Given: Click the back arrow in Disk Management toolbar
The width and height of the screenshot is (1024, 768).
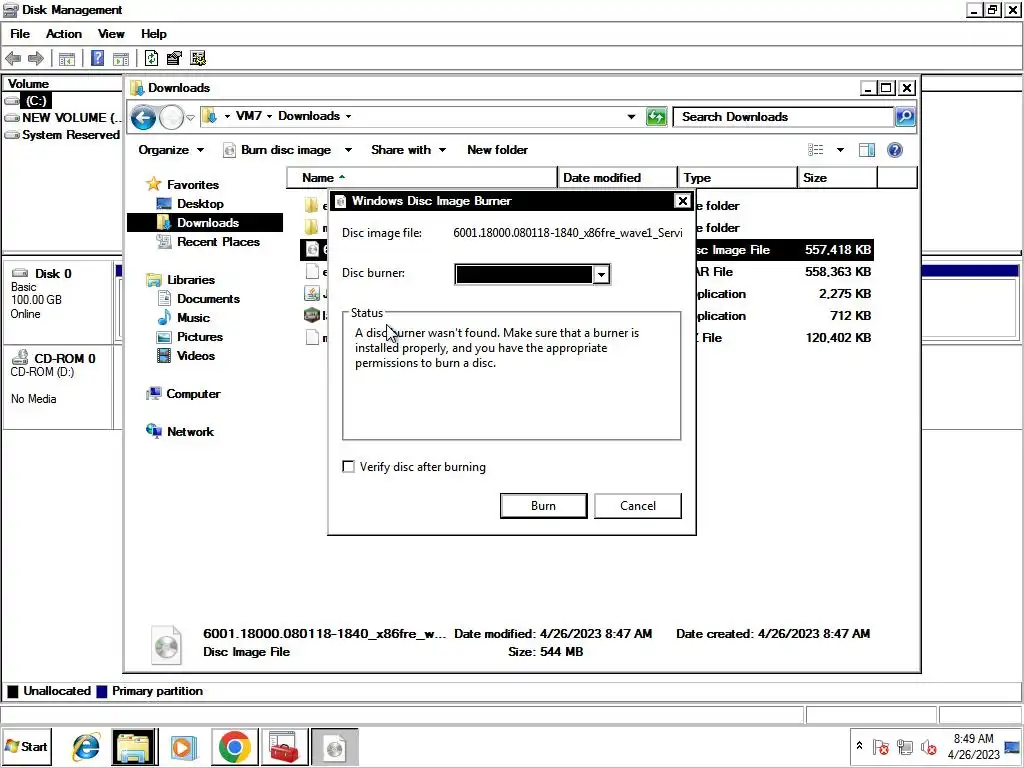Looking at the screenshot, I should (12, 59).
